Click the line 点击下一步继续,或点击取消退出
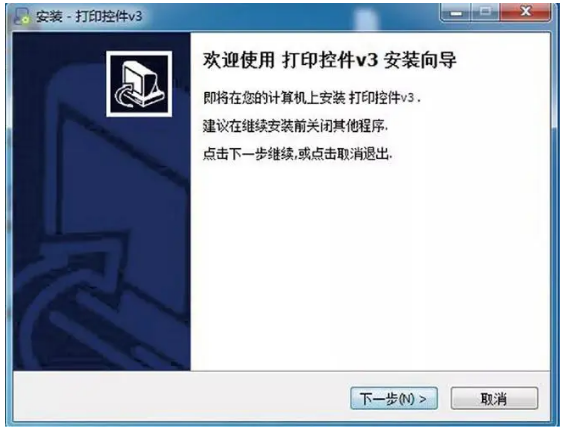The image size is (563, 428). (x=297, y=154)
